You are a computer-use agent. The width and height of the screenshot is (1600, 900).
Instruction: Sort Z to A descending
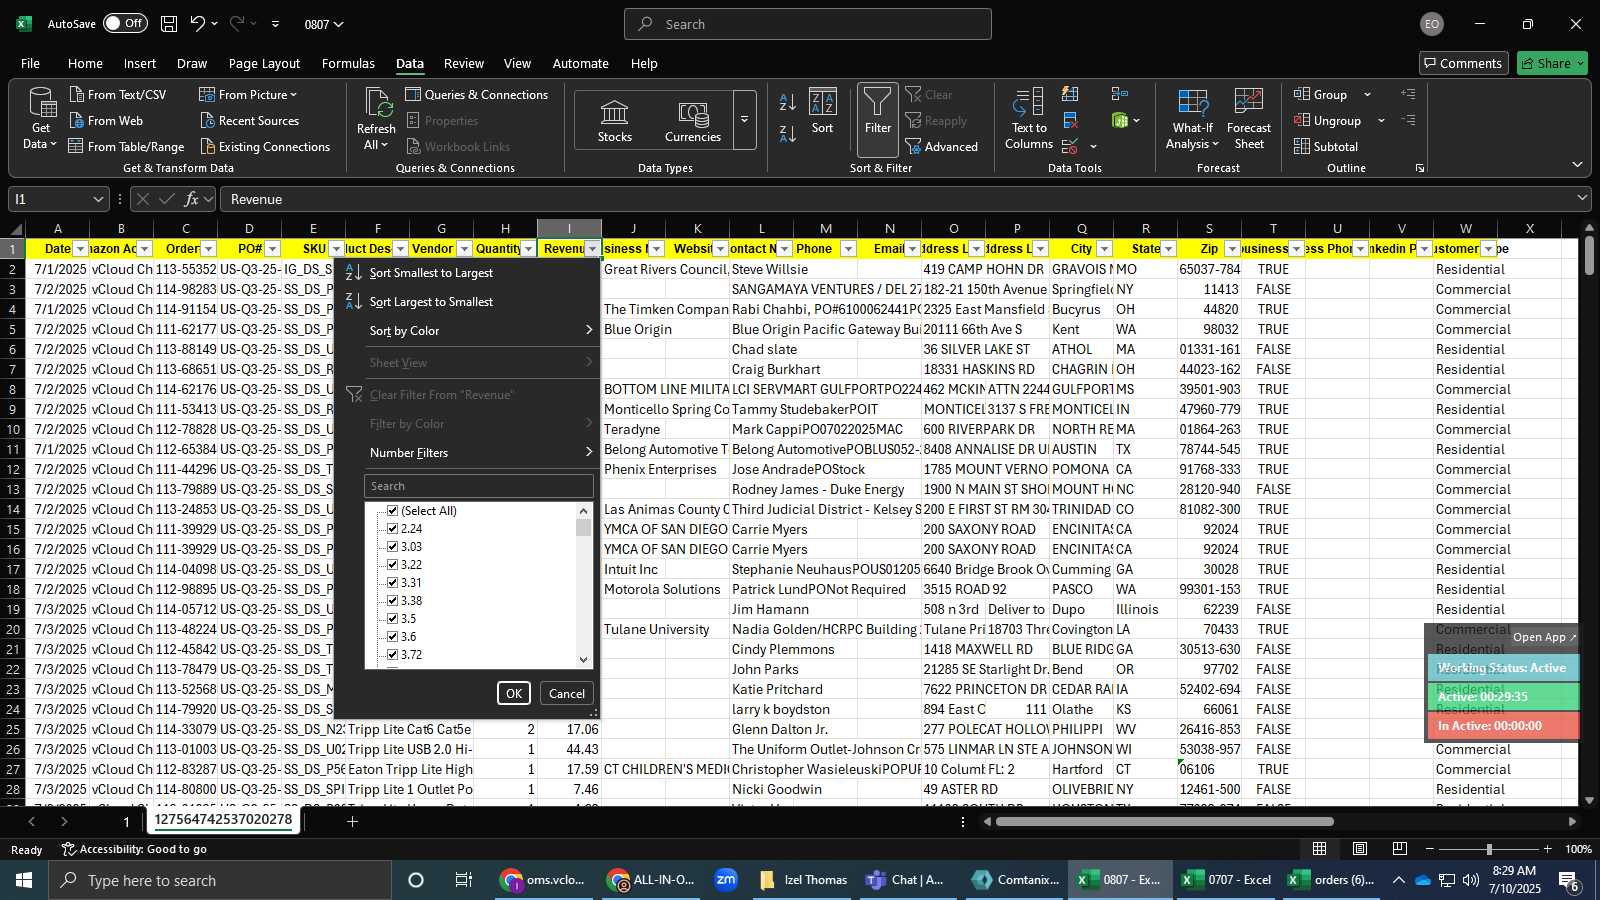click(x=788, y=133)
